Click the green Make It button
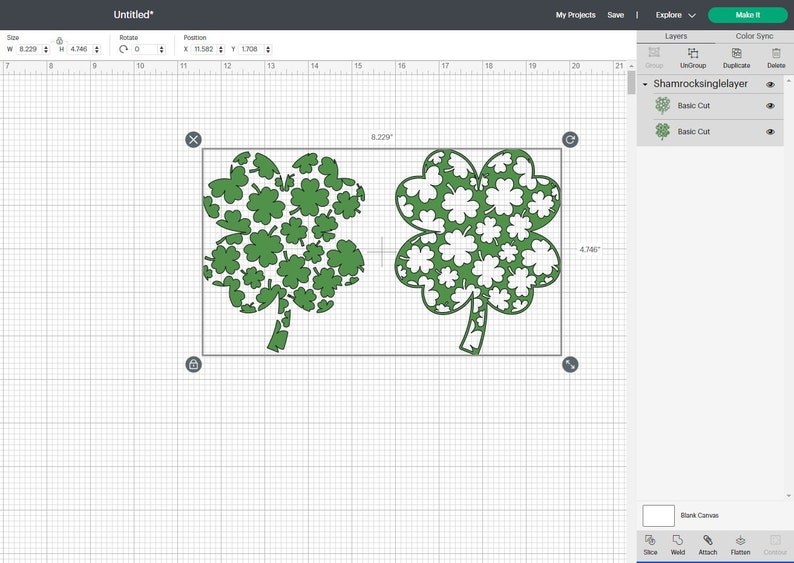794x563 pixels. coord(747,15)
